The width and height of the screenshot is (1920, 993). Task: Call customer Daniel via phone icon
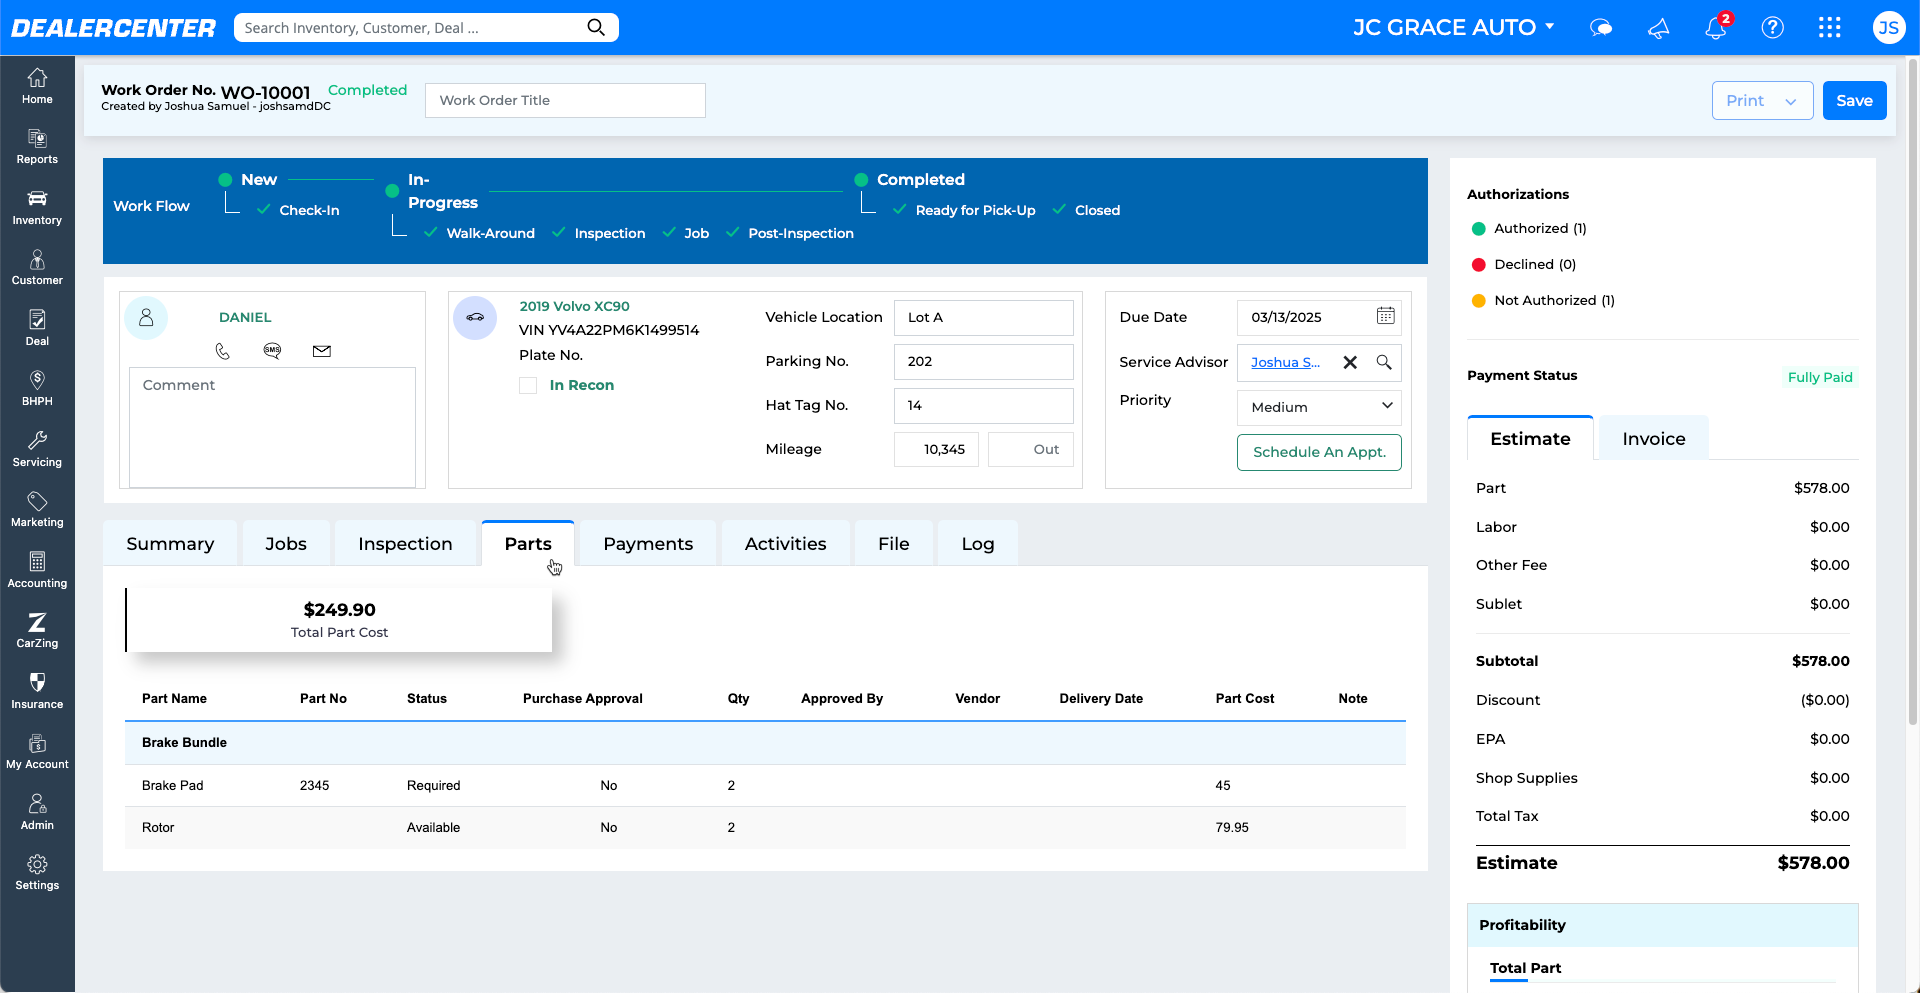point(222,351)
